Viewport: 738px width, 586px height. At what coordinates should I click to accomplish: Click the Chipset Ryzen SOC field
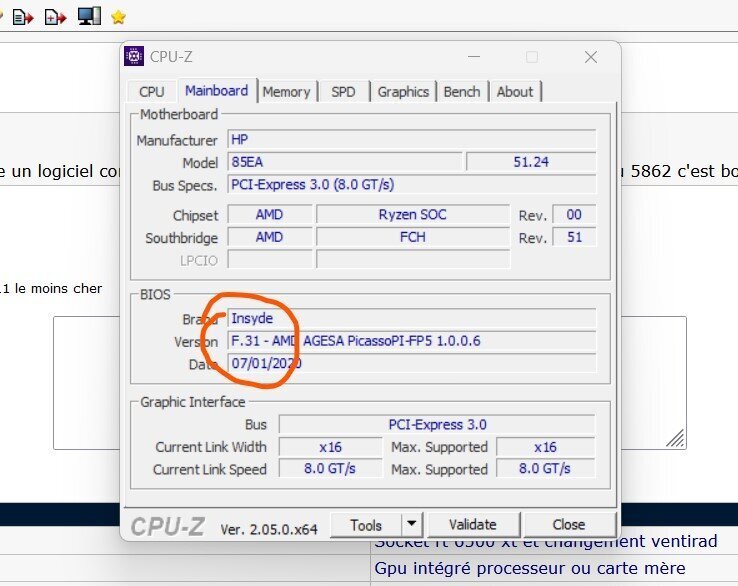point(413,215)
